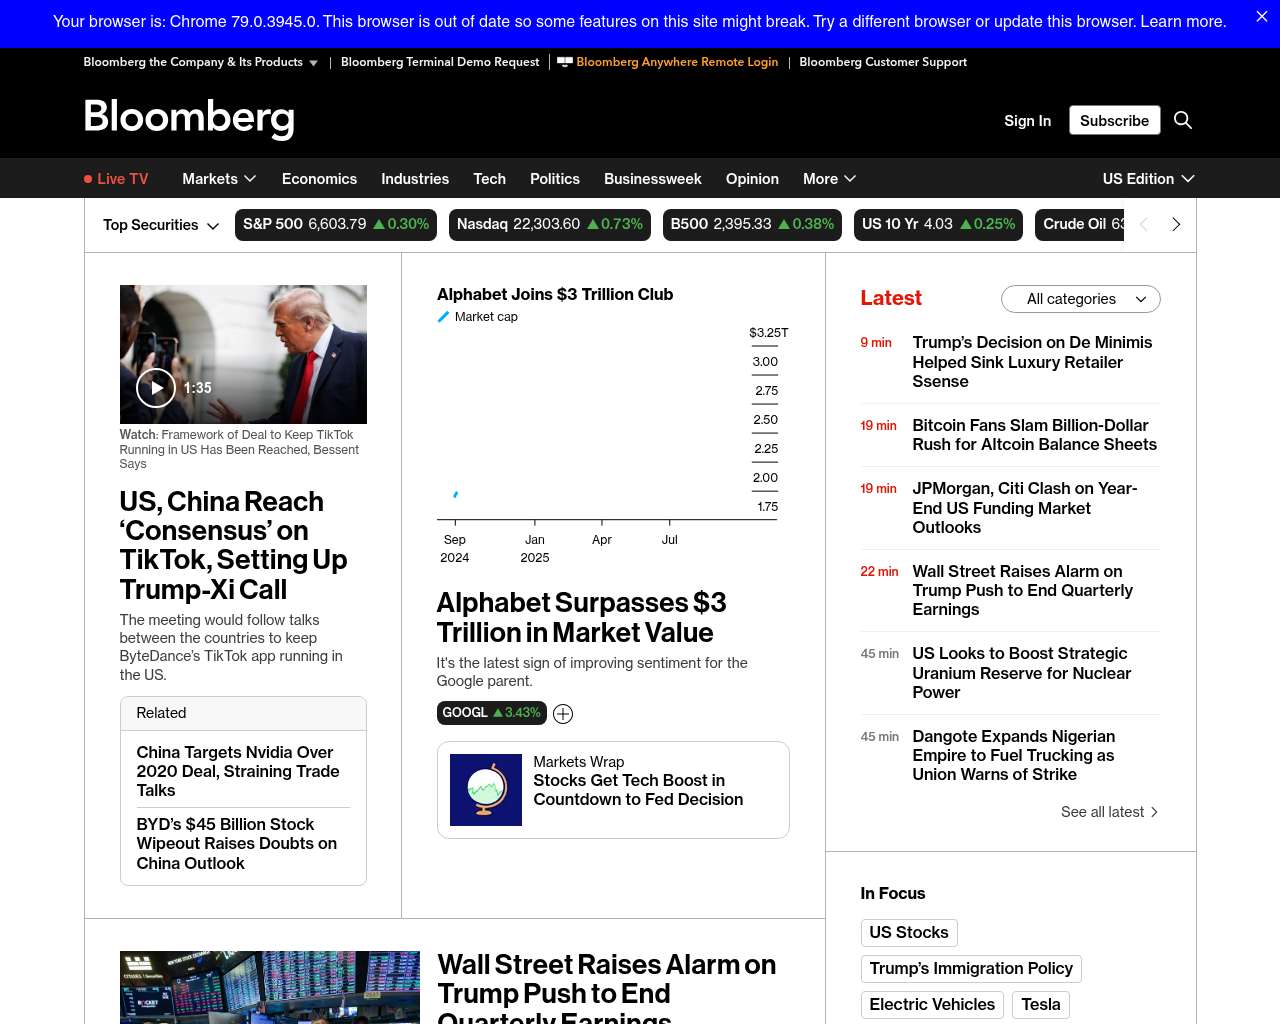
Task: Open the Economics section
Action: pos(319,179)
